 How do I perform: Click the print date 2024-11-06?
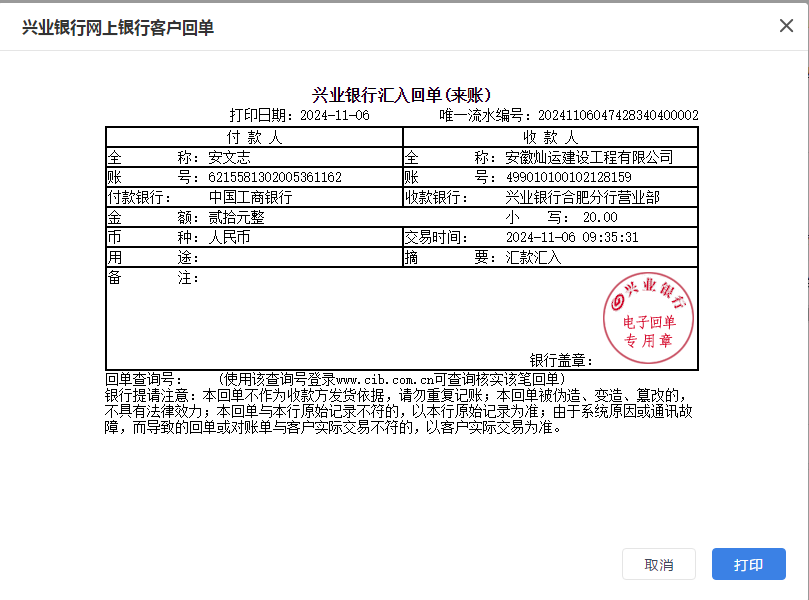click(x=335, y=116)
